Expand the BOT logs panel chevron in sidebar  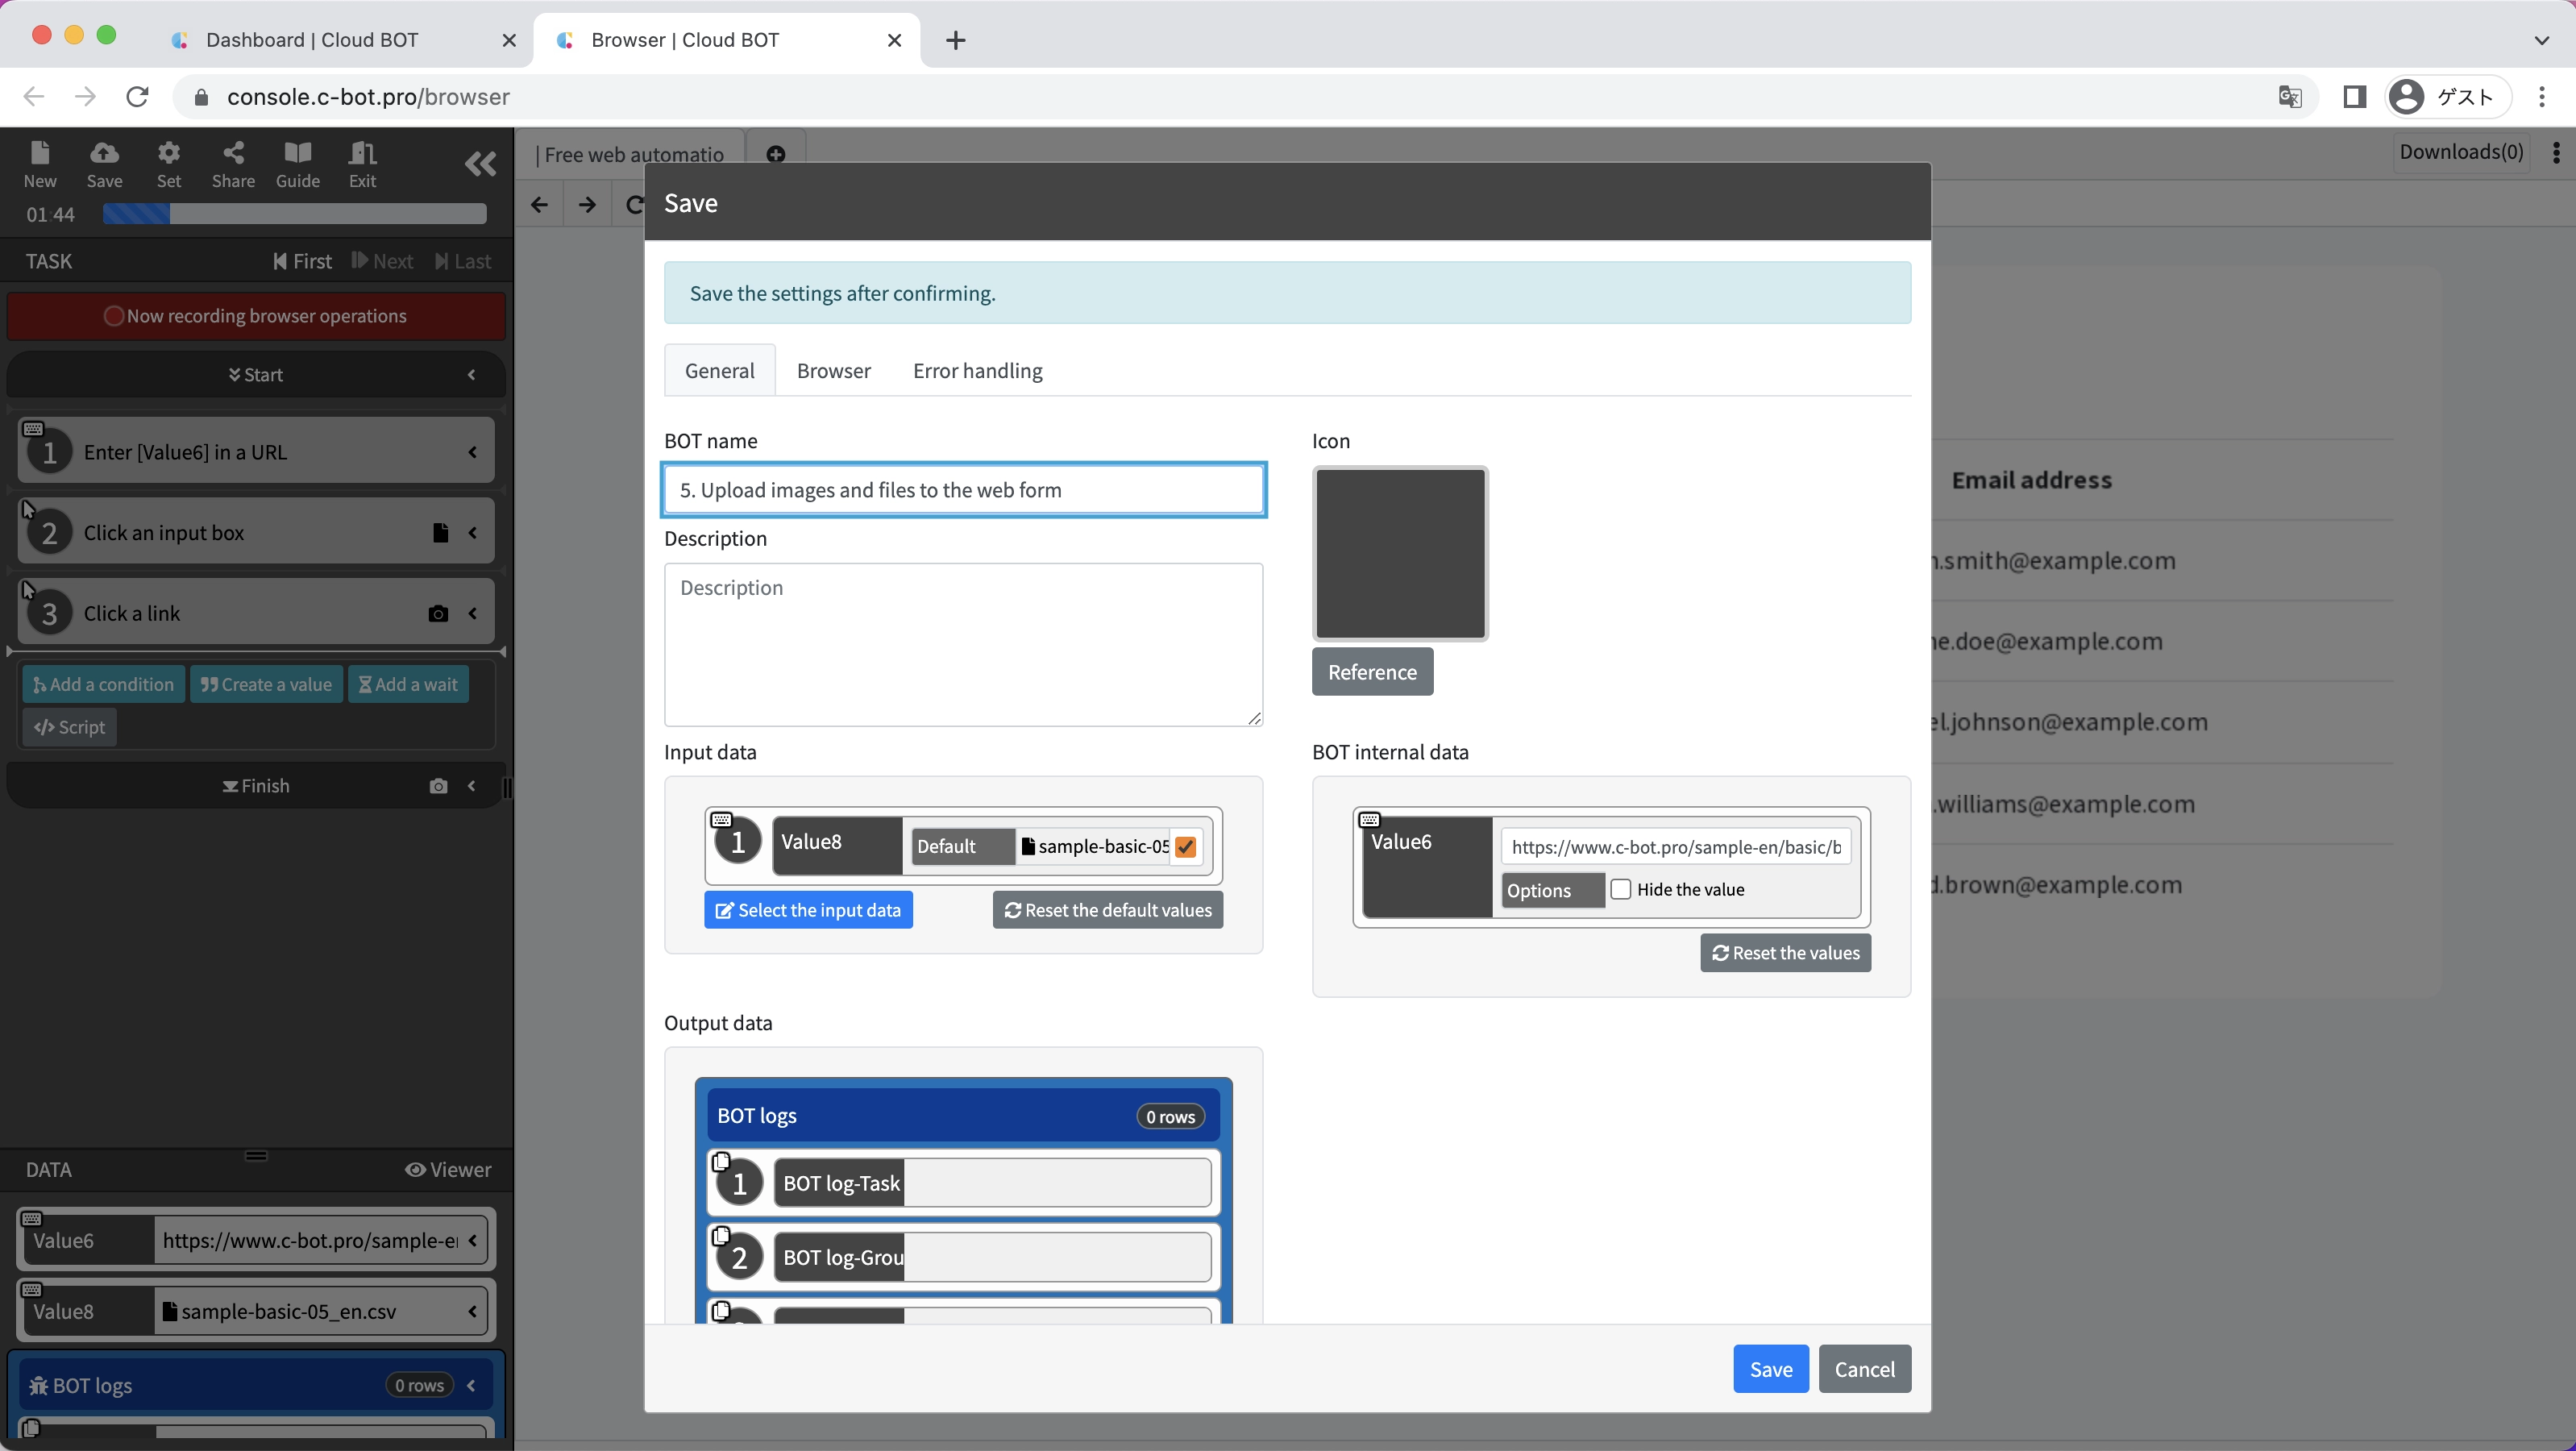coord(472,1385)
